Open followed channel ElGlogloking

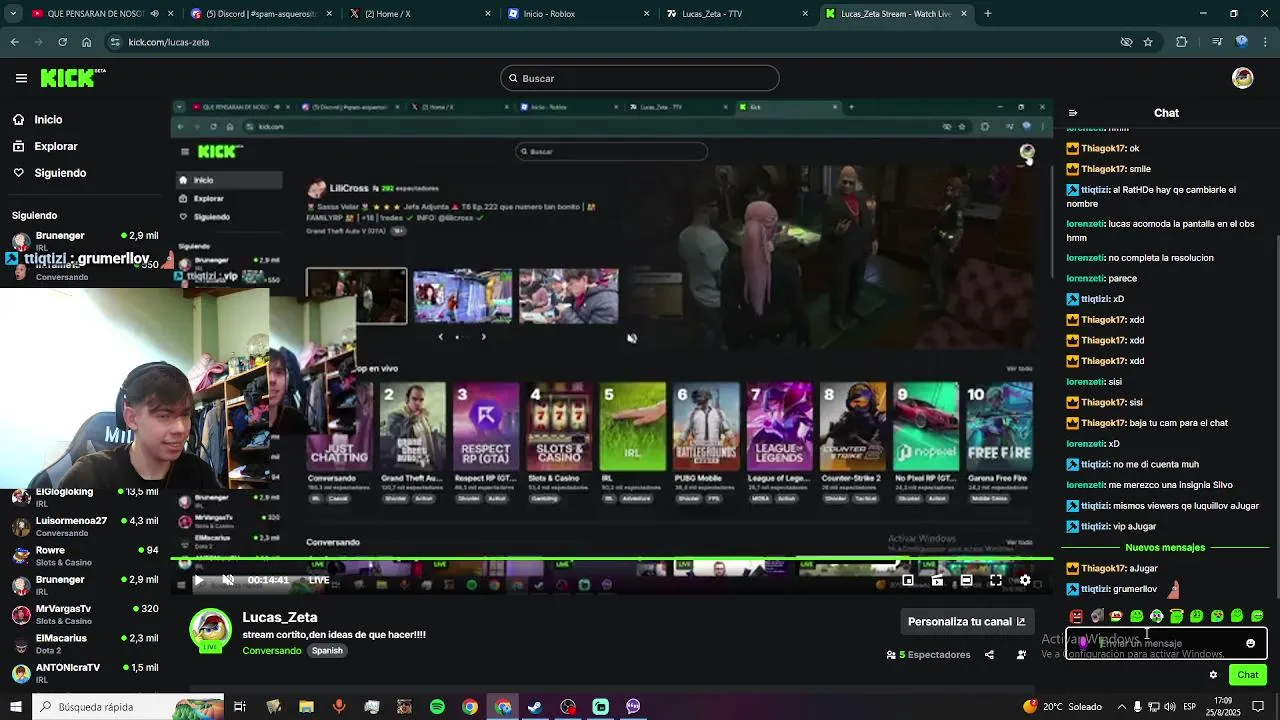(x=85, y=497)
